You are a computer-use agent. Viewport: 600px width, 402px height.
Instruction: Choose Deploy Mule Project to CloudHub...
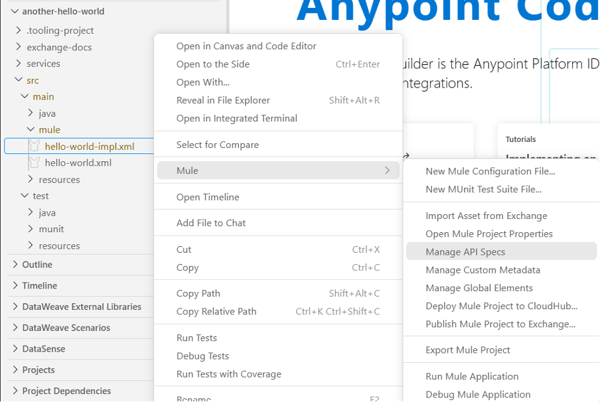click(501, 306)
